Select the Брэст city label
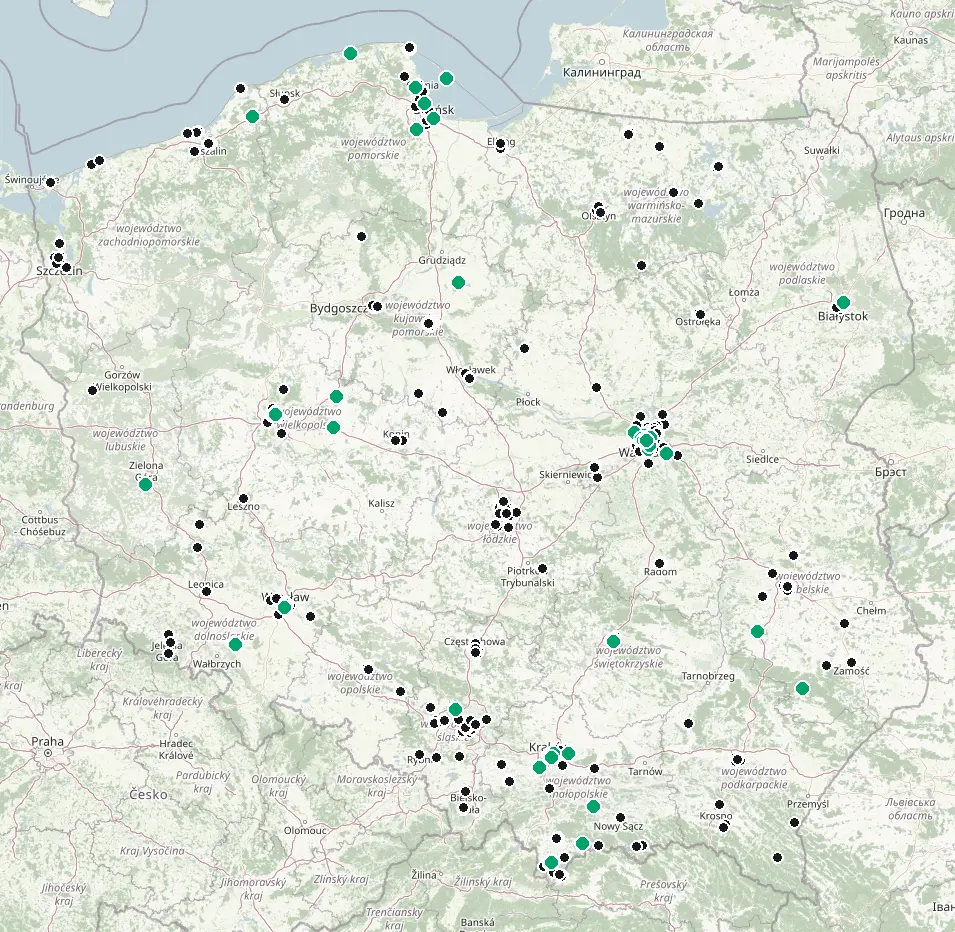 click(891, 472)
